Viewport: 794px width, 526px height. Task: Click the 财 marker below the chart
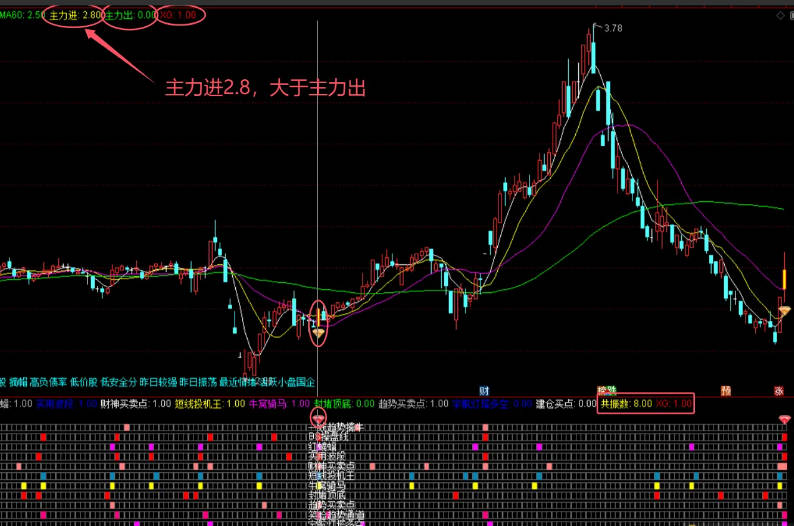484,390
